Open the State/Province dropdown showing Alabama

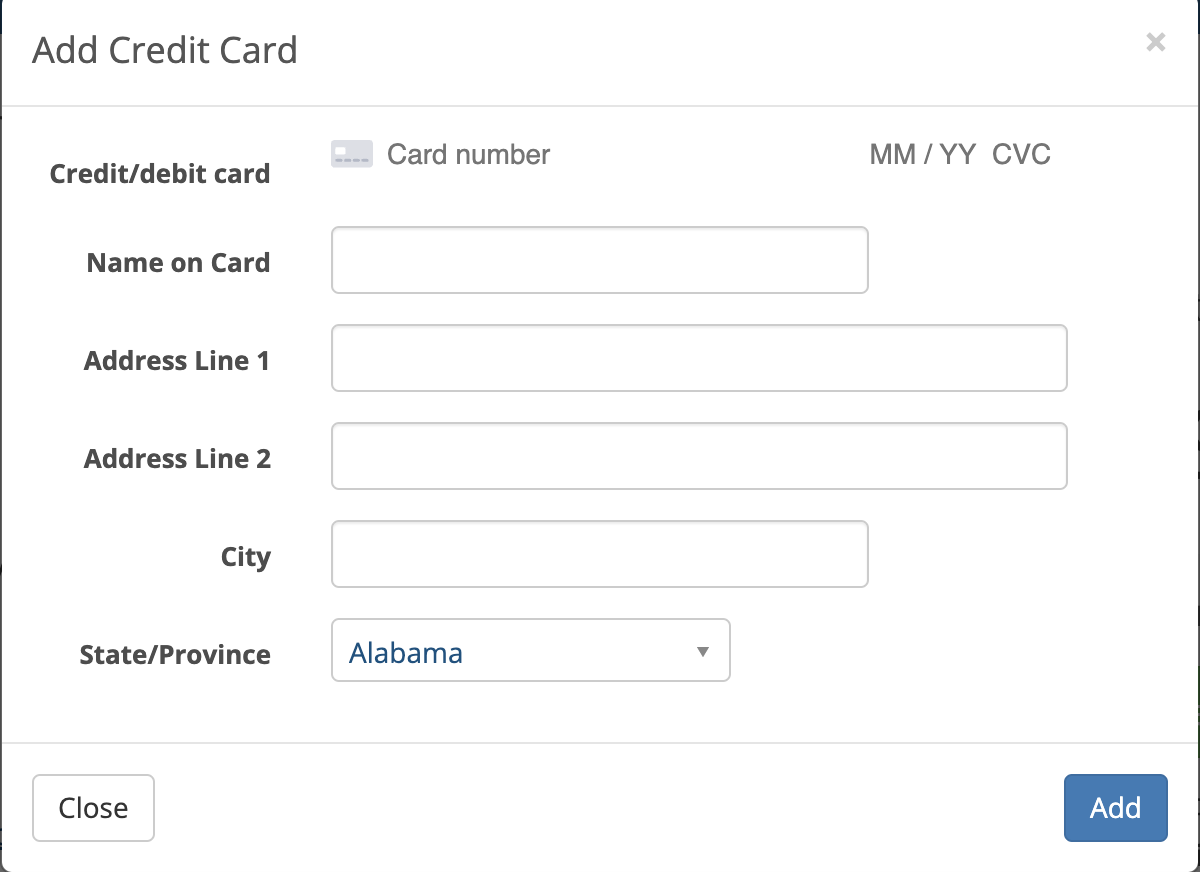click(530, 650)
